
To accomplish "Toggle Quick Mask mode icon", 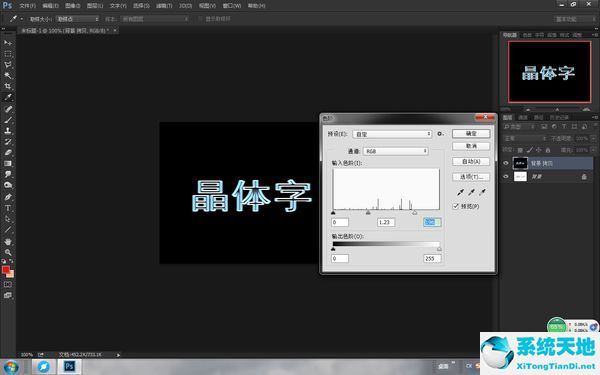I will (x=8, y=285).
